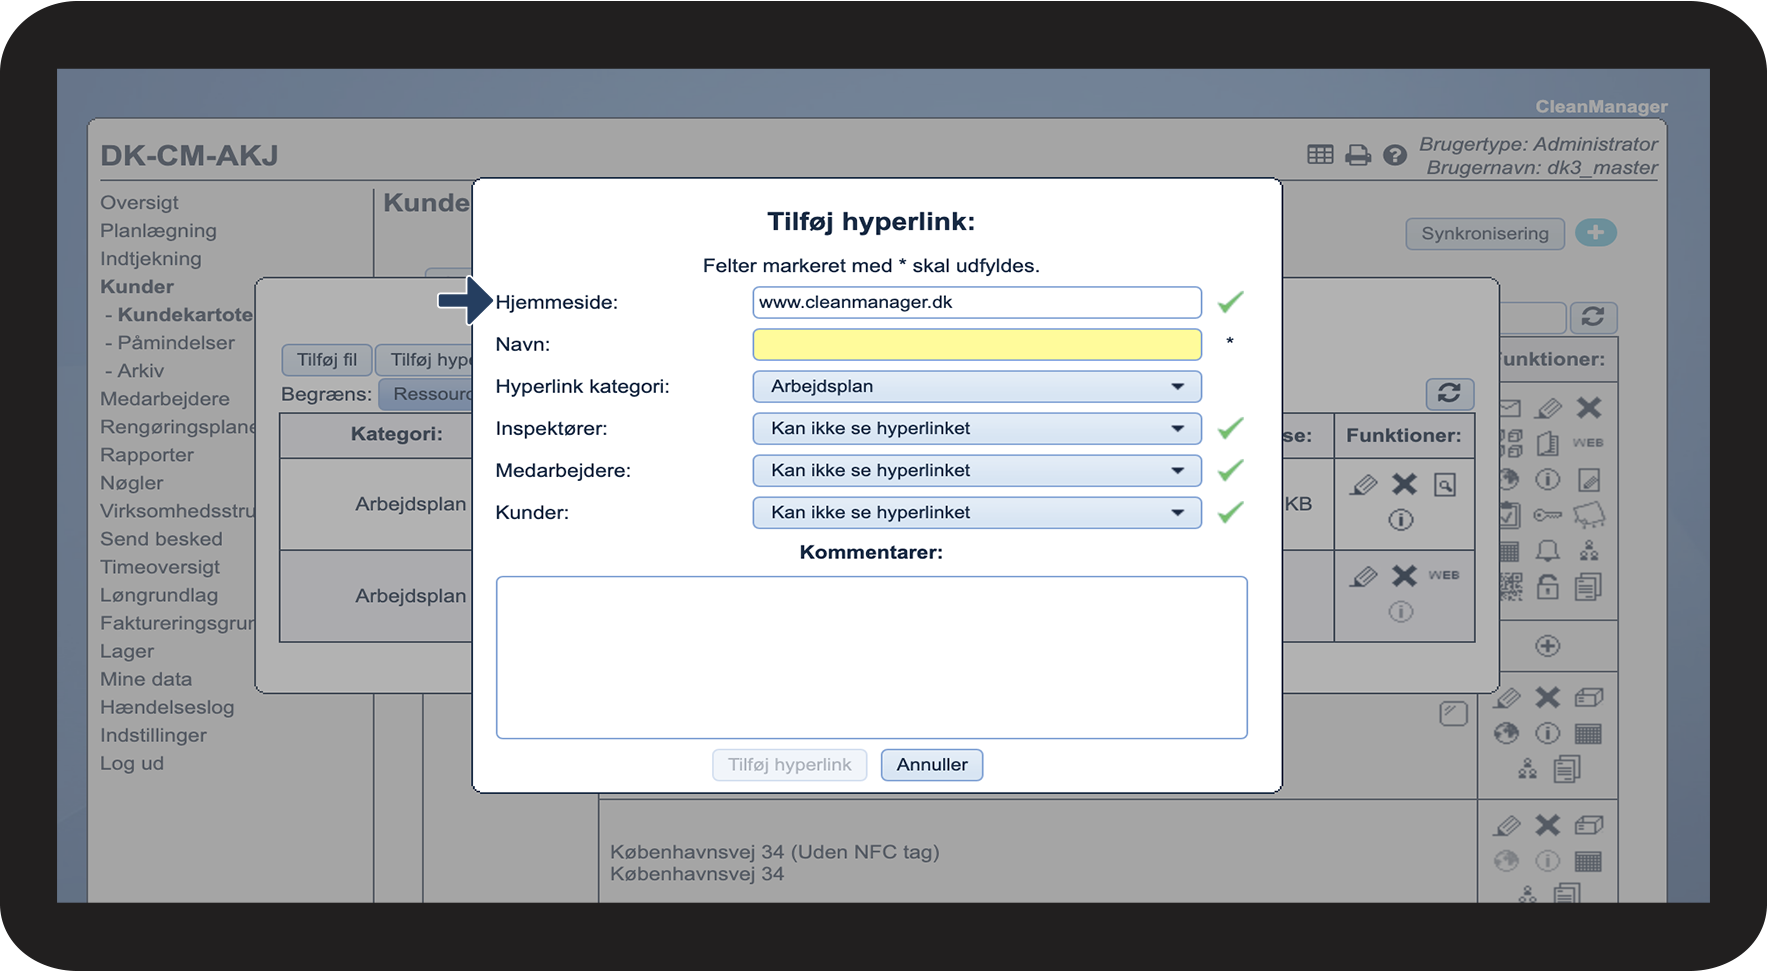Go to Oversigt in the sidebar menu
The width and height of the screenshot is (1767, 971).
[x=139, y=202]
